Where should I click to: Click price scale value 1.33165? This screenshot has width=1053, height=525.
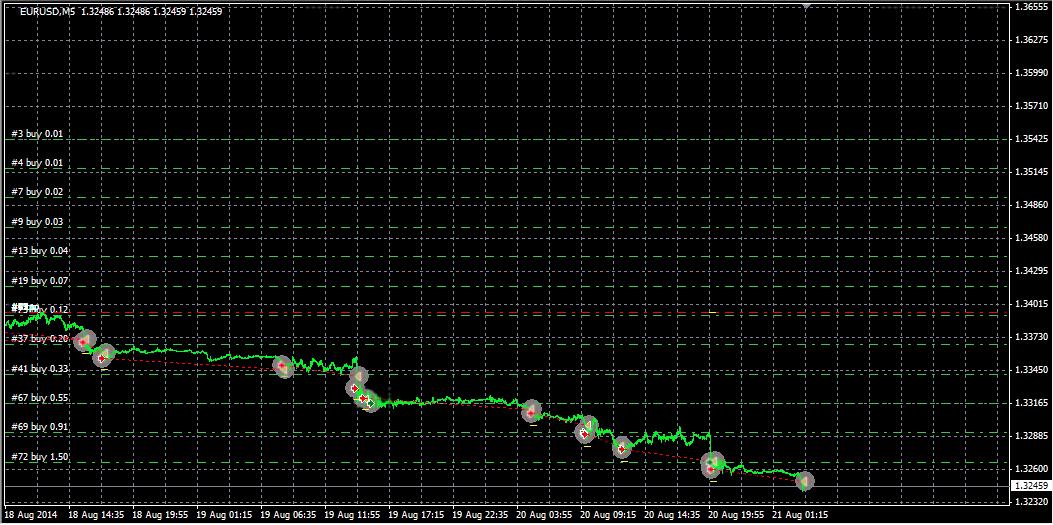1032,403
